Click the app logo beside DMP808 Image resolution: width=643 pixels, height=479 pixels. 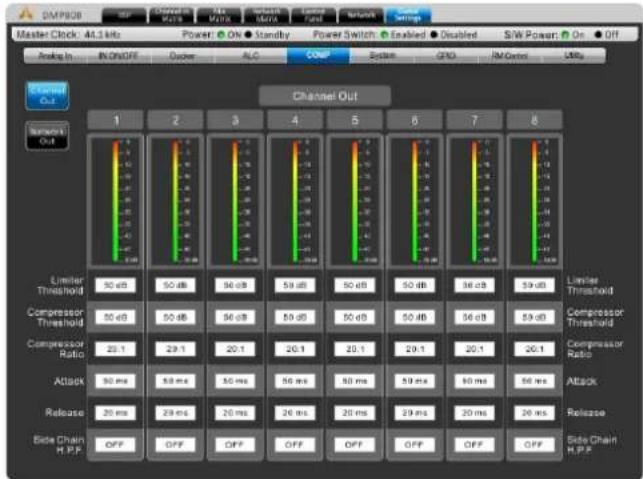[26, 15]
